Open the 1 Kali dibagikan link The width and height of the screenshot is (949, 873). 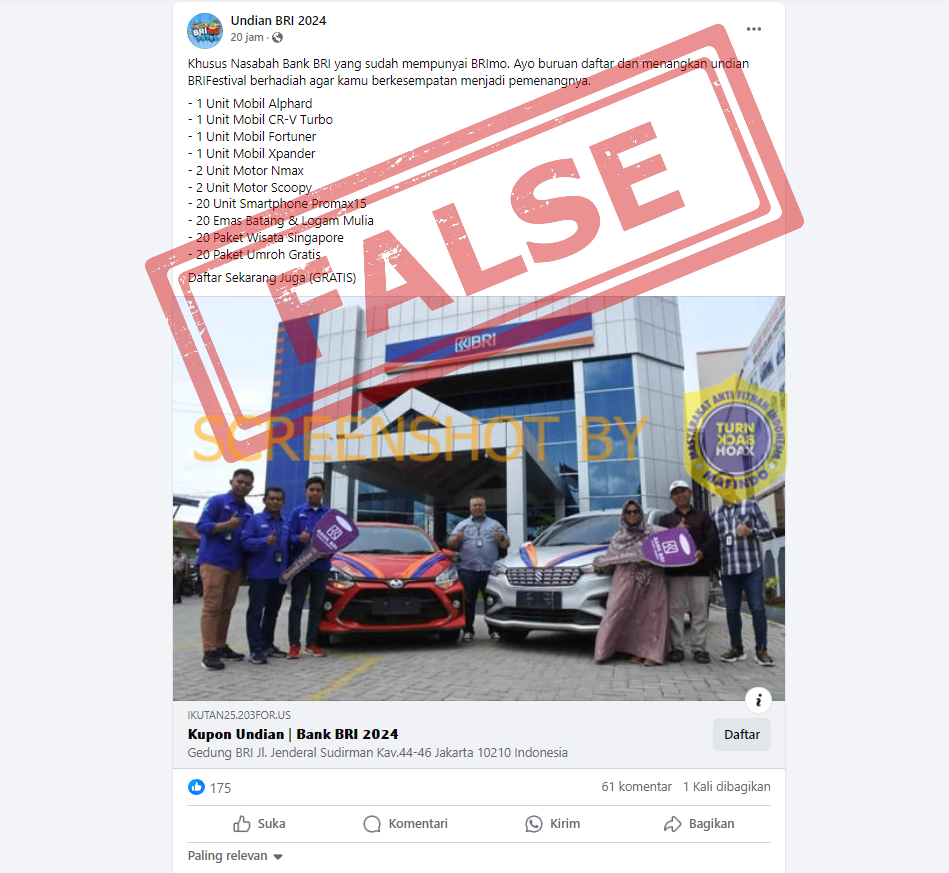point(726,786)
